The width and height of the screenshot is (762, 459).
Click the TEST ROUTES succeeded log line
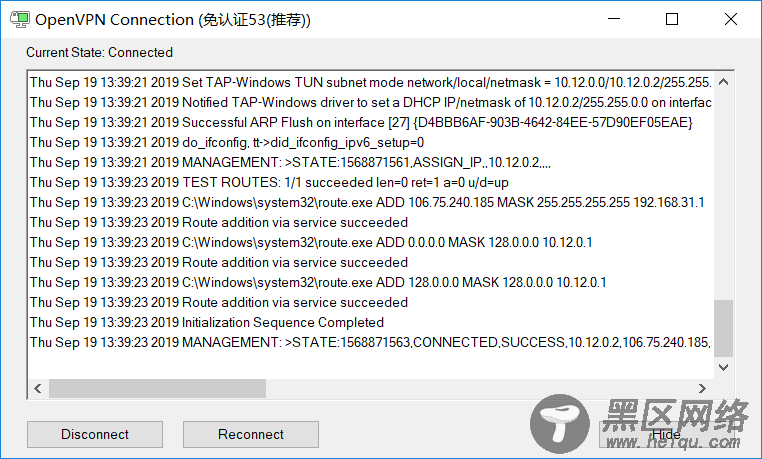[269, 183]
